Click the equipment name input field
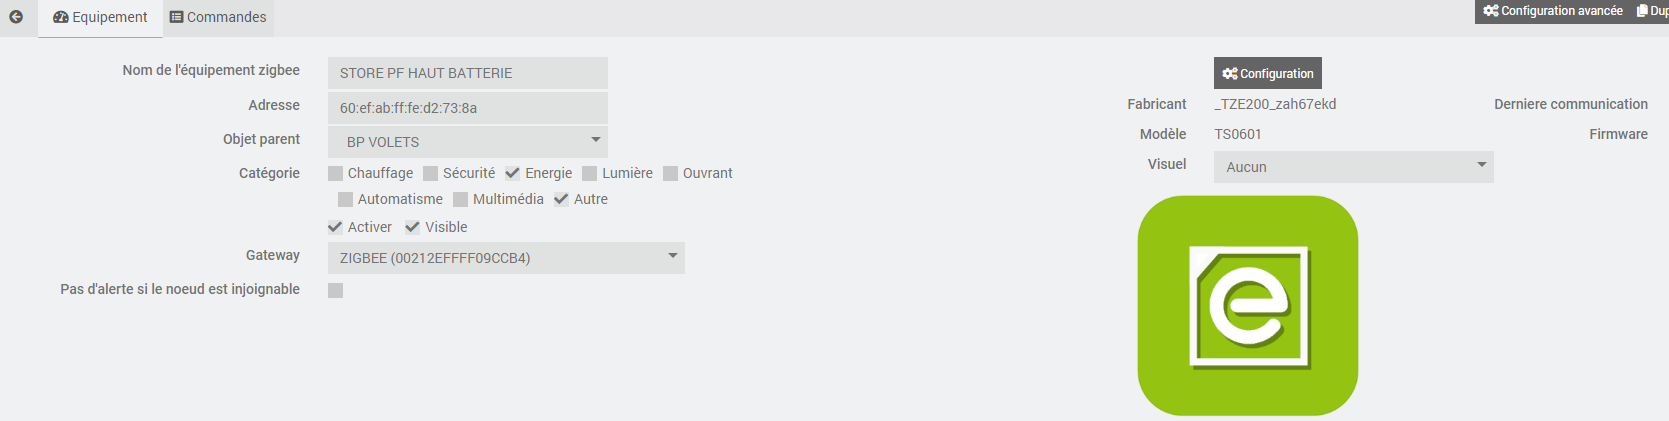 (468, 73)
